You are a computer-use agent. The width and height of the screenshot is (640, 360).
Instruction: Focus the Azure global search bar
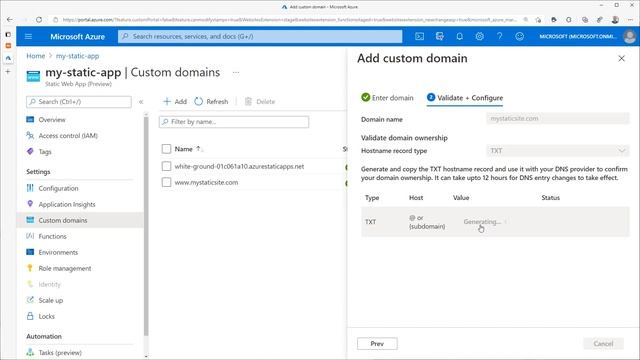coord(260,36)
